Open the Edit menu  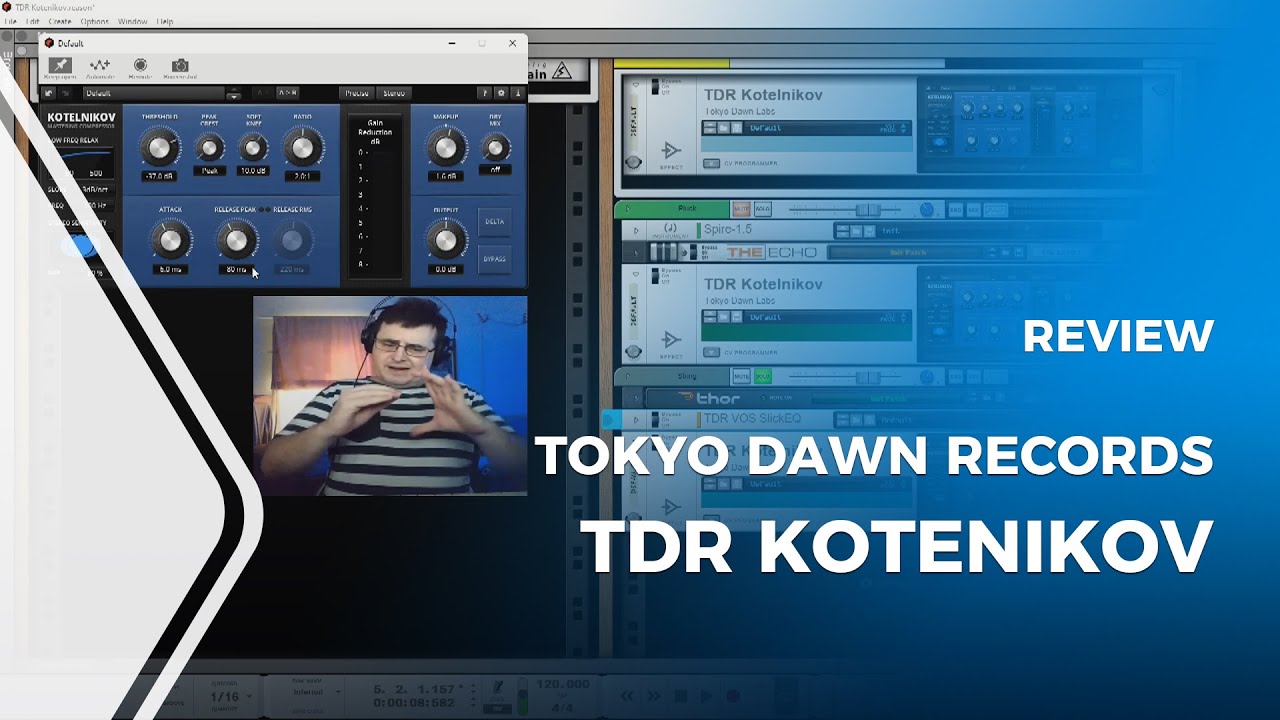(x=33, y=21)
